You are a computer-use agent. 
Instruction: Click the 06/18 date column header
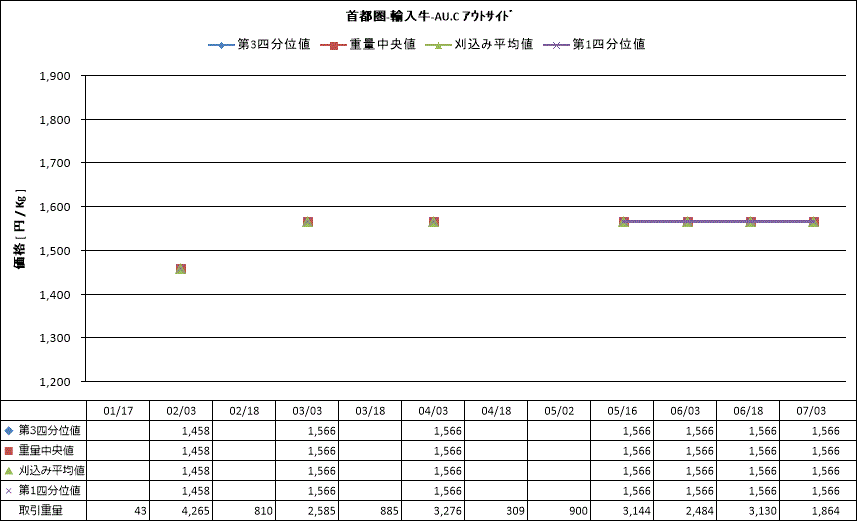pos(748,411)
